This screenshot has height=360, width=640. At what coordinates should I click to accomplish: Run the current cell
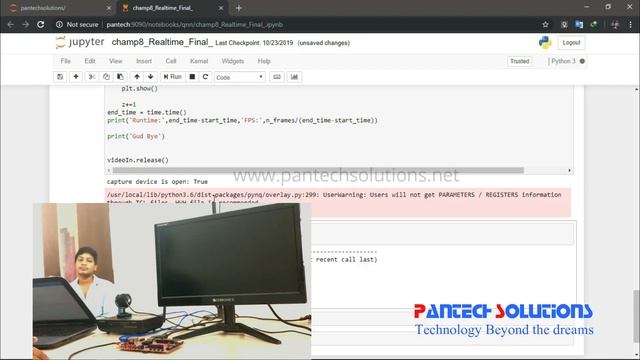click(172, 77)
